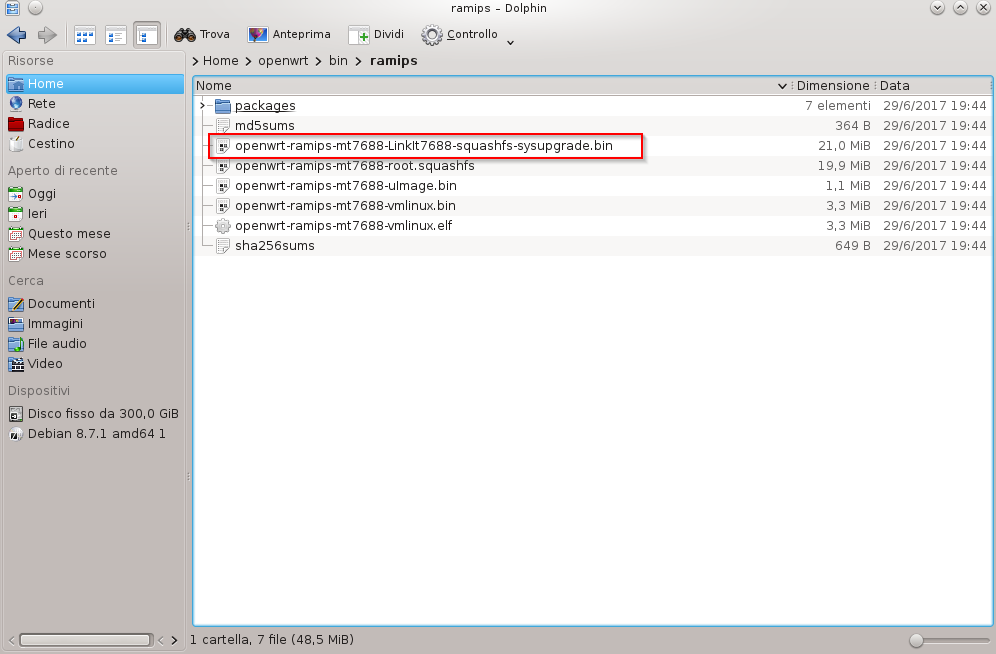
Task: Switch to Compact view mode
Action: (116, 35)
